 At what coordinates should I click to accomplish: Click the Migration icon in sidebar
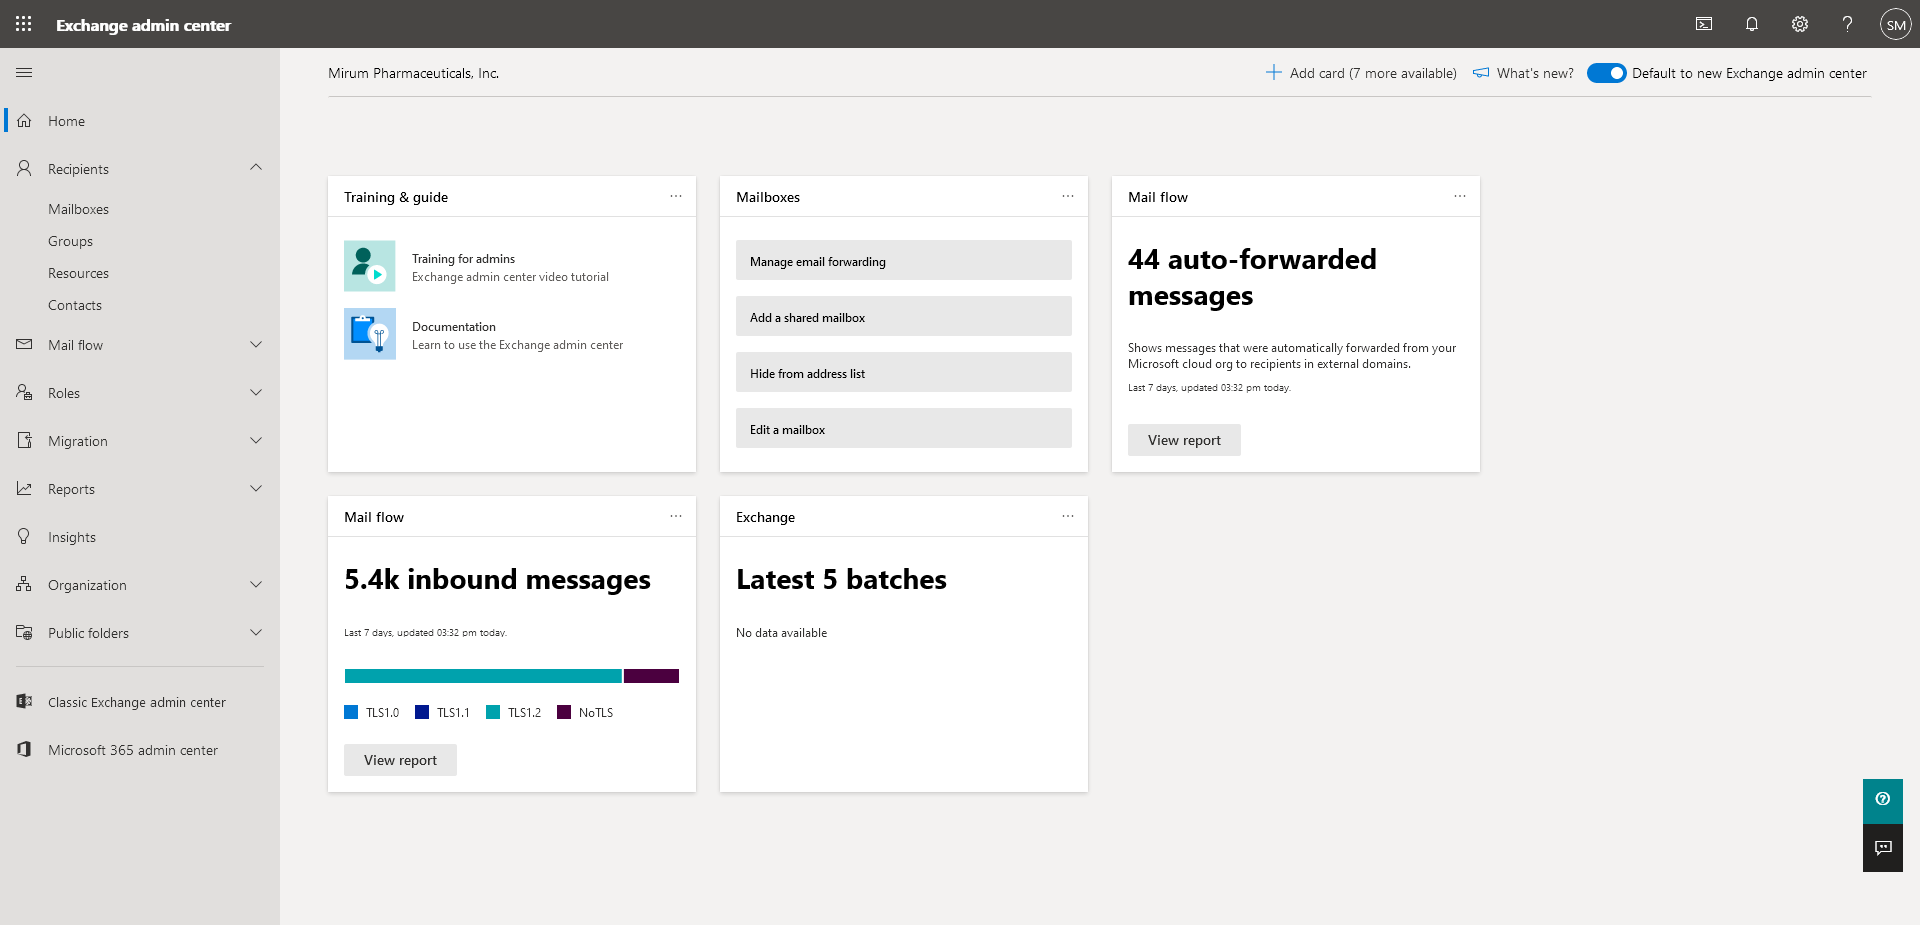point(24,441)
